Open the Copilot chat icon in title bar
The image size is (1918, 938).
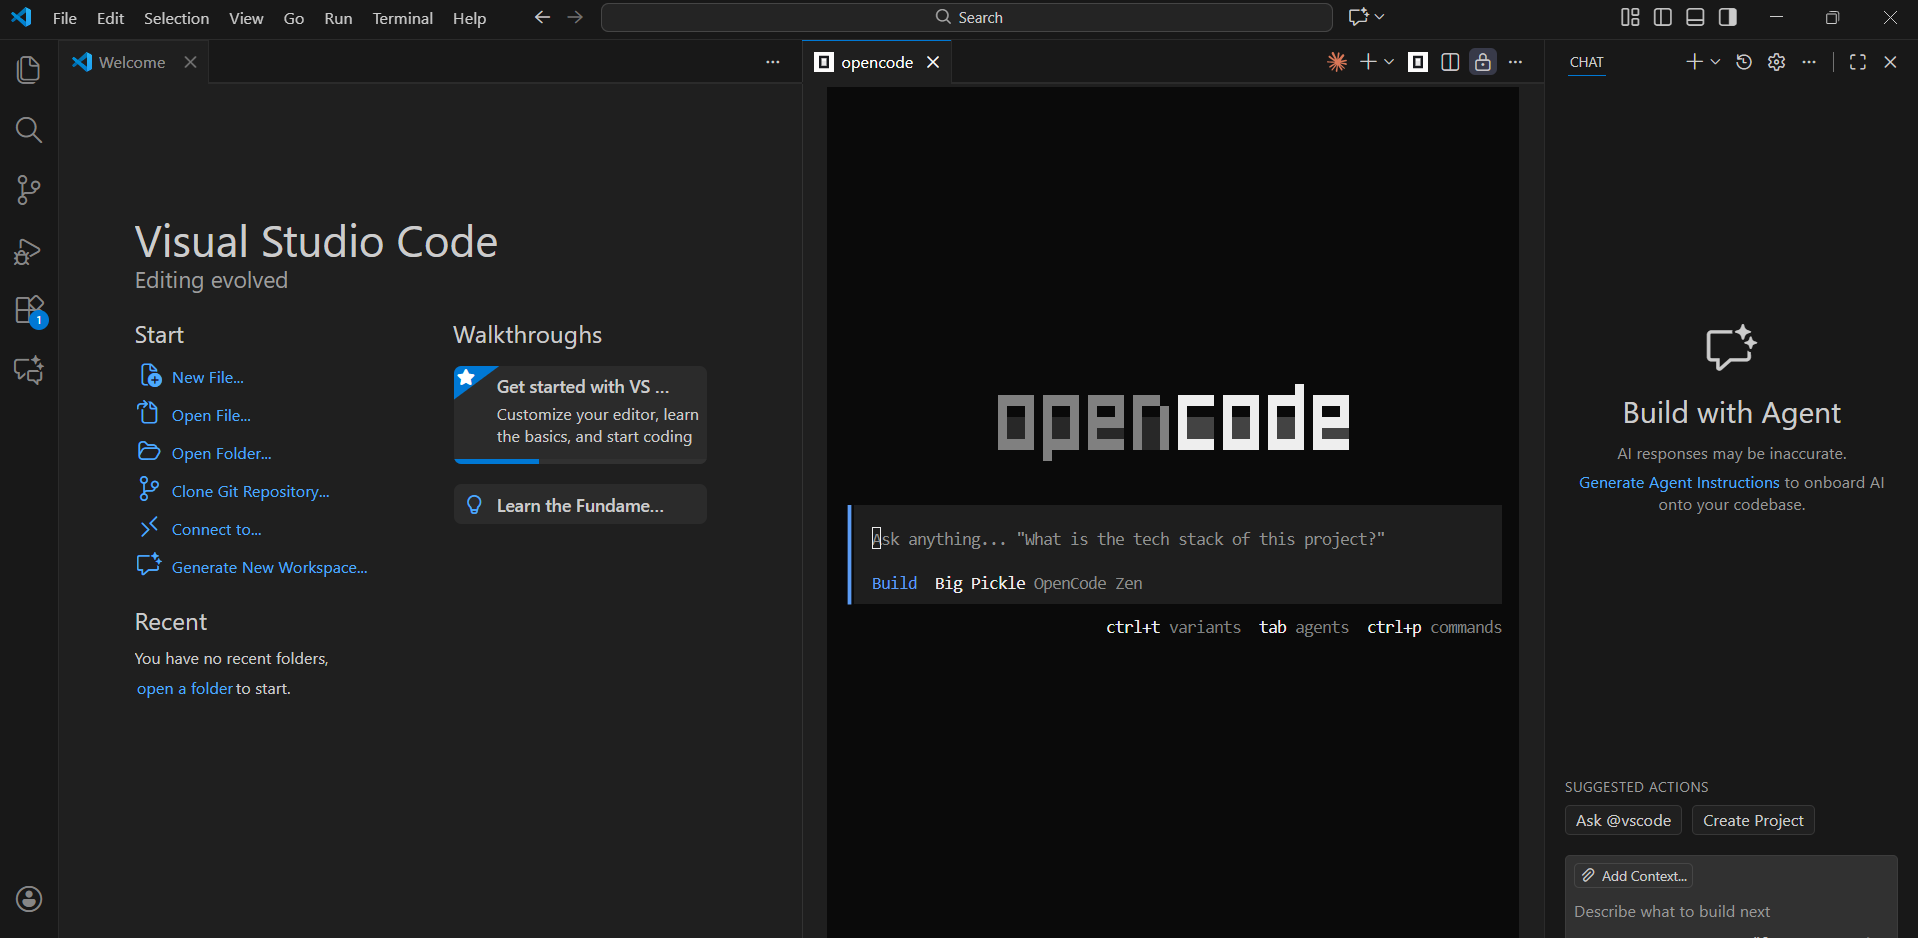click(x=1359, y=17)
